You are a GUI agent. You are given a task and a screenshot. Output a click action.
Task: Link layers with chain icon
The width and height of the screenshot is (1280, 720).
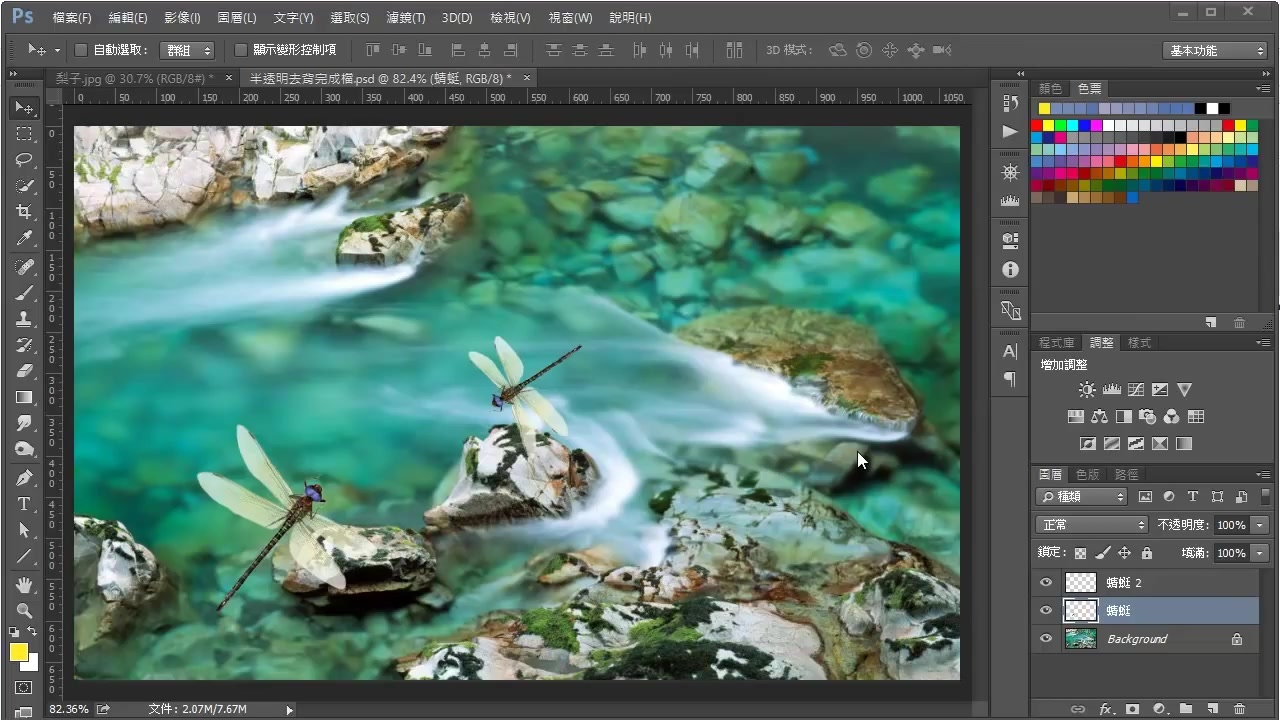pyautogui.click(x=1078, y=709)
